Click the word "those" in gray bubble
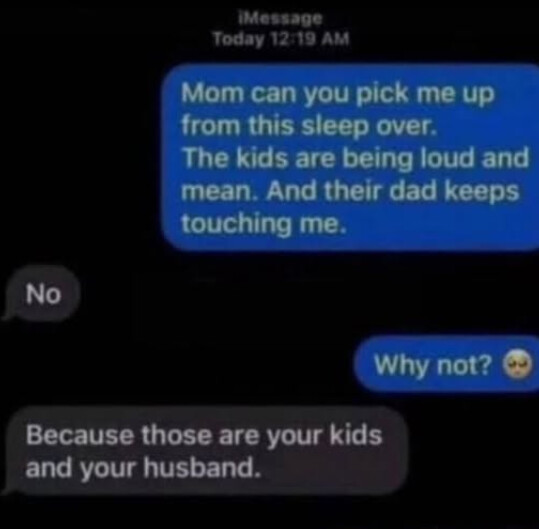Viewport: 539px width, 529px height. coord(176,434)
